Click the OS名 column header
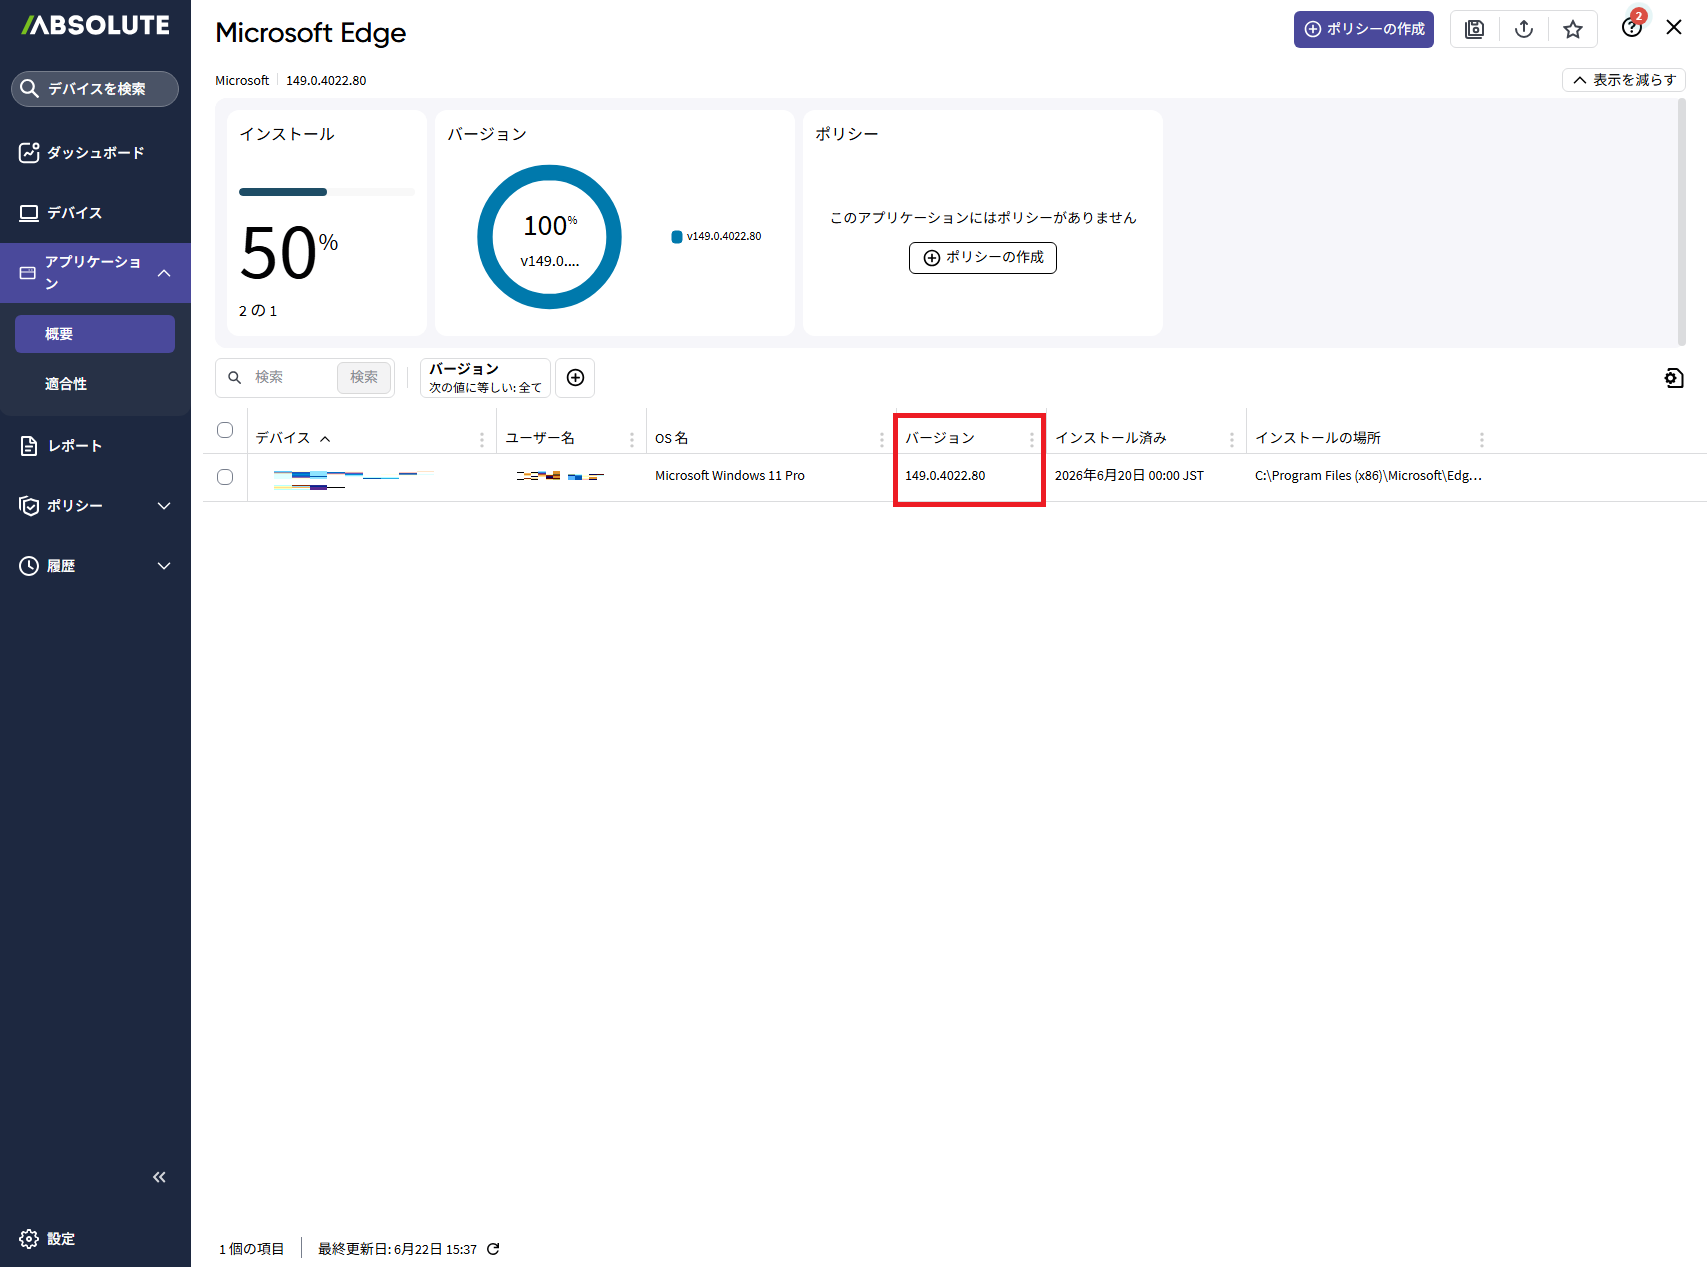 (672, 438)
